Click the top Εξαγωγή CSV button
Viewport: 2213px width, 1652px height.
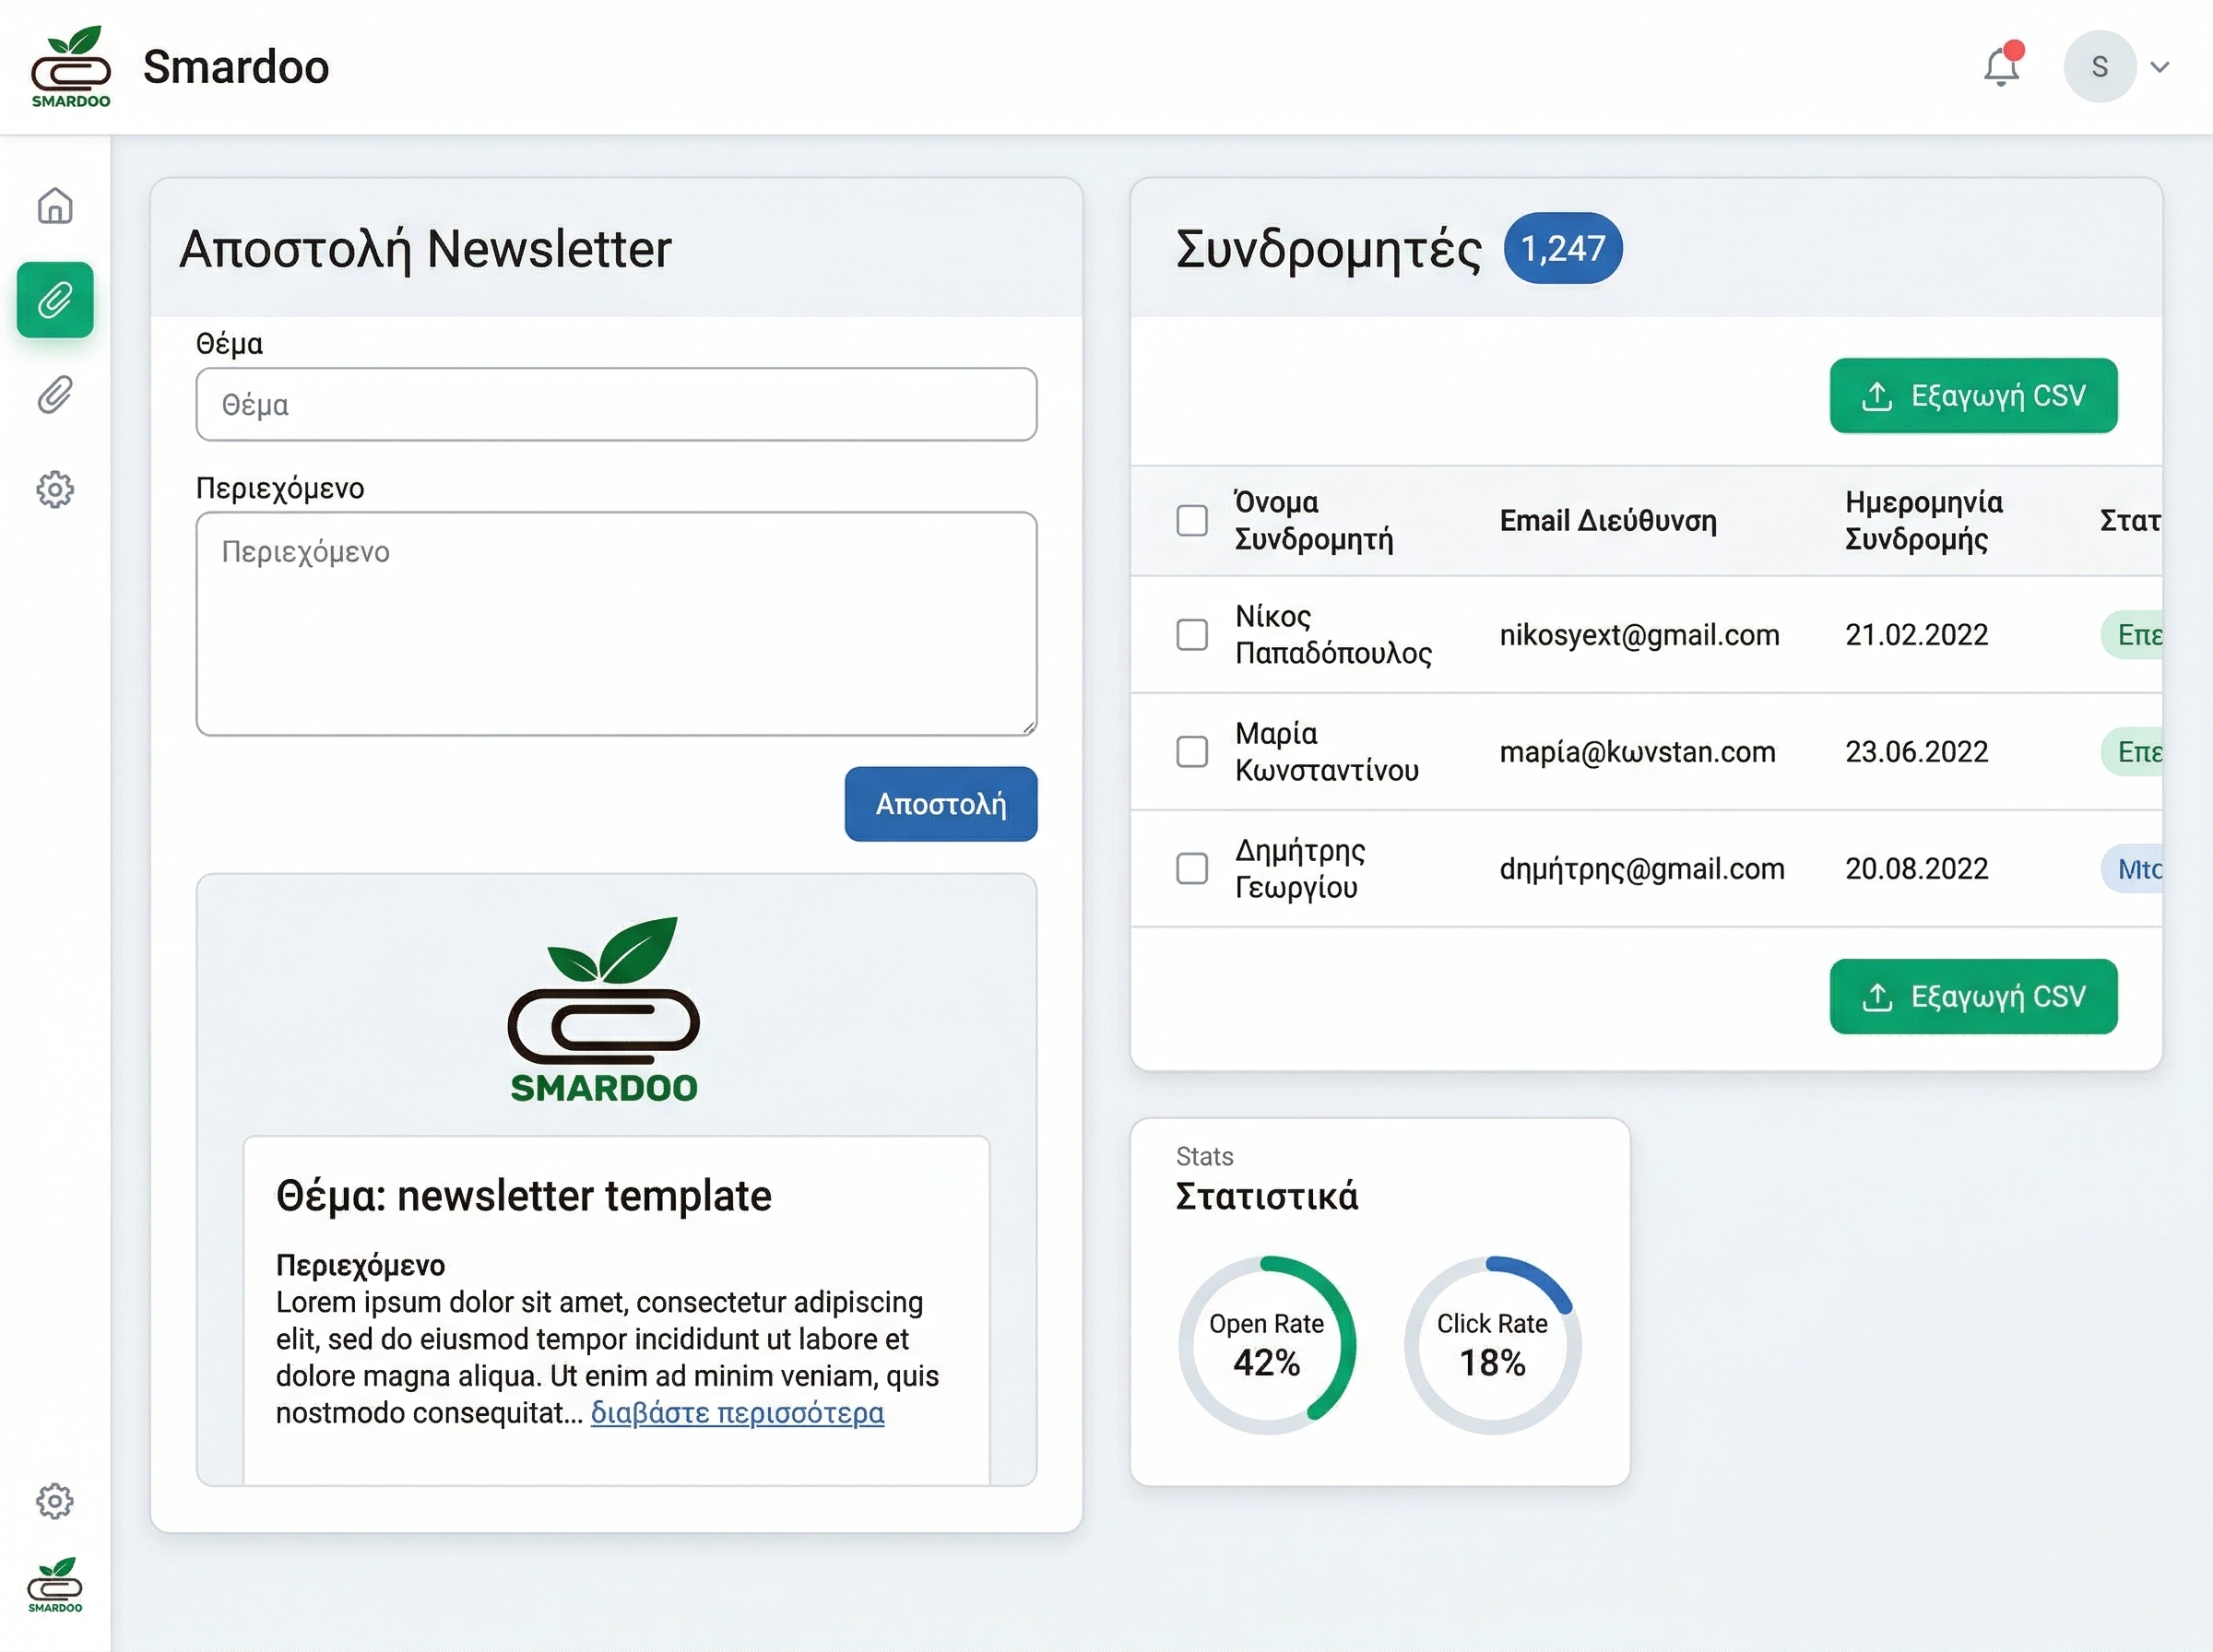pyautogui.click(x=1973, y=396)
